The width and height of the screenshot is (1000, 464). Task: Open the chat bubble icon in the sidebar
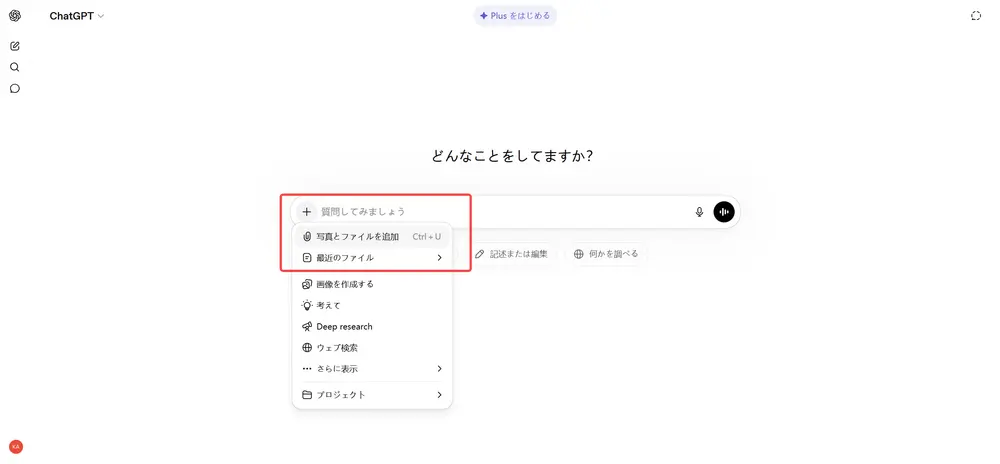(15, 89)
